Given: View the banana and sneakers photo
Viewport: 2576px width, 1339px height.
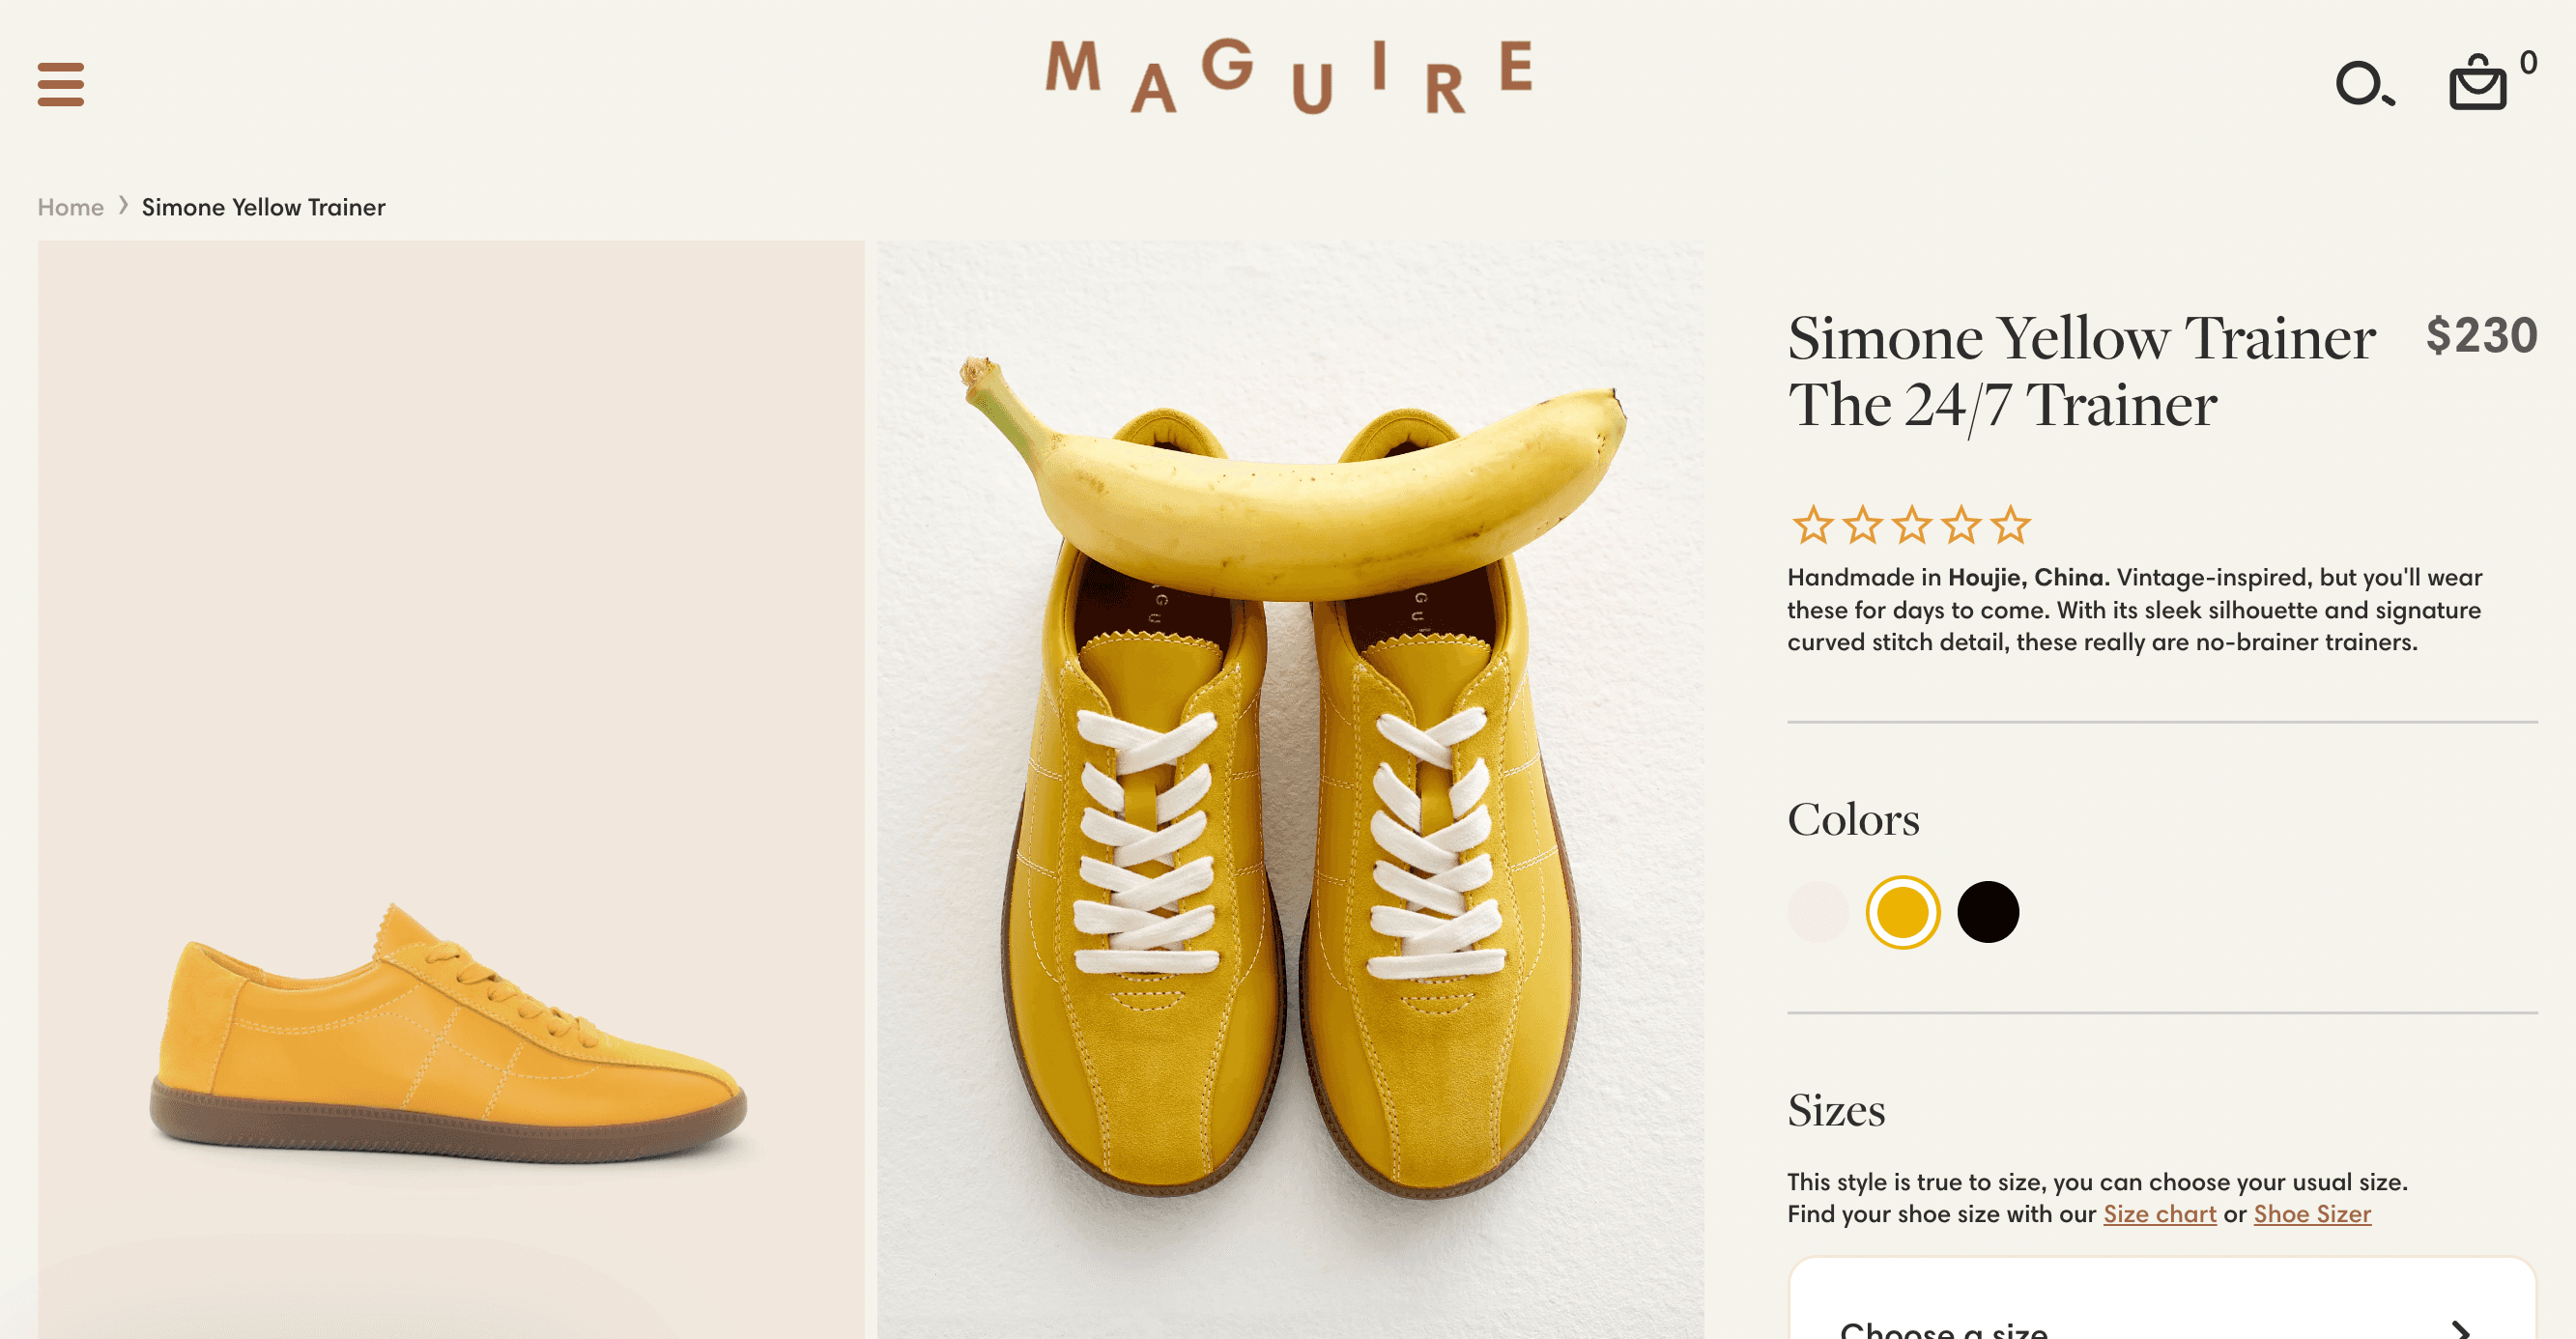Looking at the screenshot, I should (x=1291, y=790).
